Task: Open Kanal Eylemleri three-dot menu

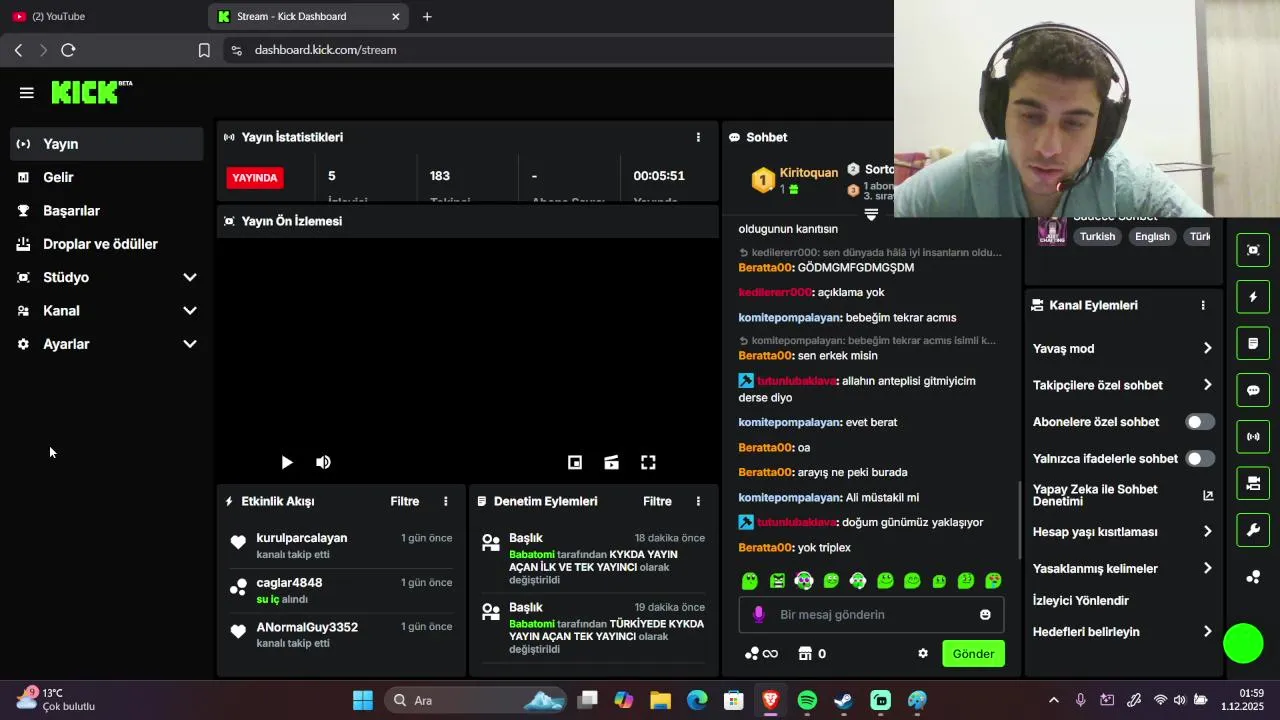Action: (x=1203, y=305)
